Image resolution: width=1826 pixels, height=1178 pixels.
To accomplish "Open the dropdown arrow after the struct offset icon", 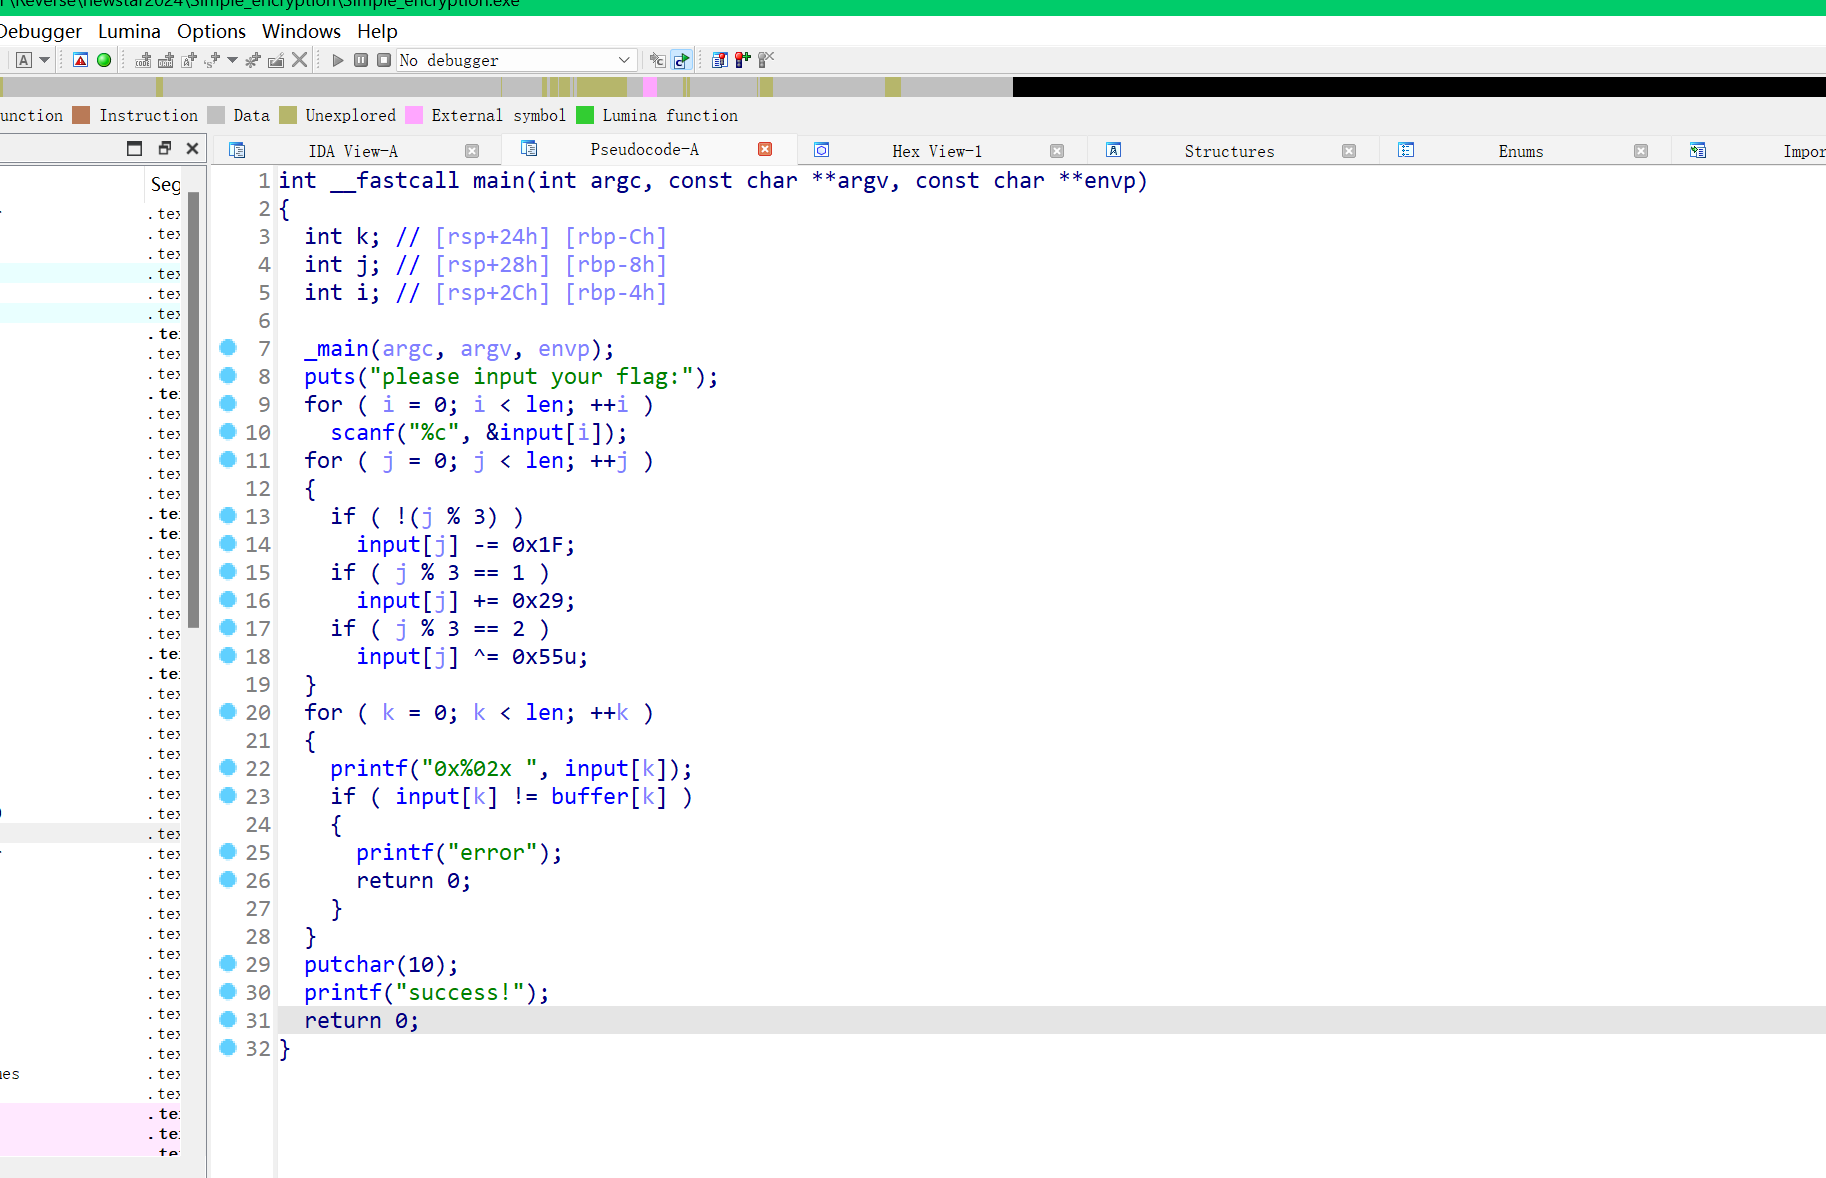I will (x=232, y=60).
